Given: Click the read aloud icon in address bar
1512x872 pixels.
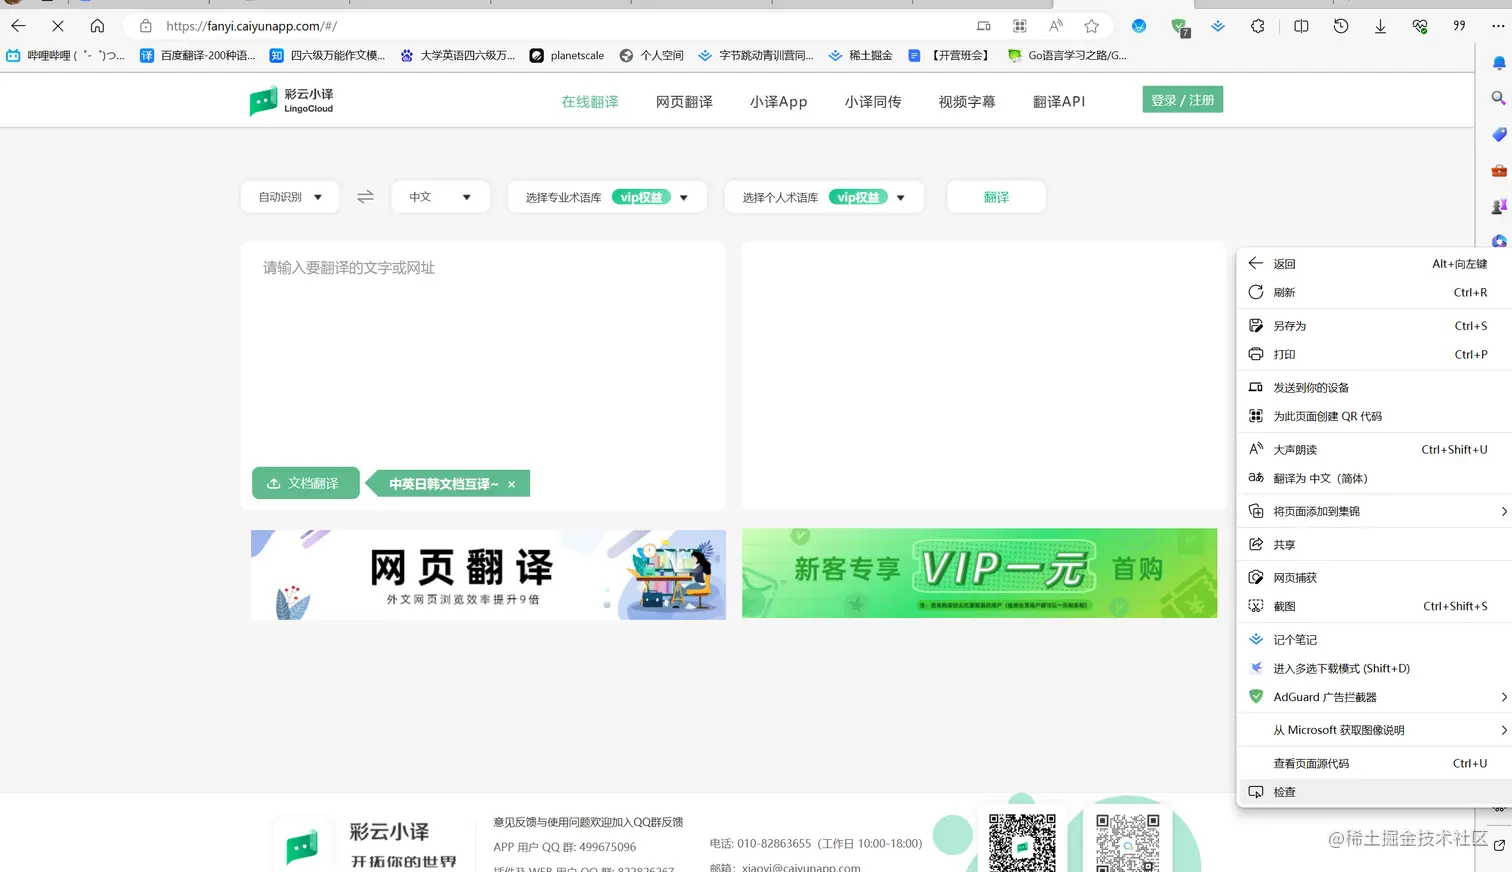Looking at the screenshot, I should pyautogui.click(x=1055, y=26).
